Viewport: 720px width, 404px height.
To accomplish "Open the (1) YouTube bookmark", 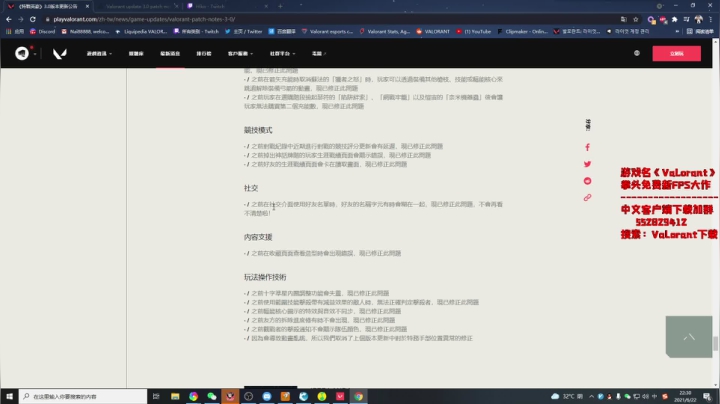I will coord(473,31).
